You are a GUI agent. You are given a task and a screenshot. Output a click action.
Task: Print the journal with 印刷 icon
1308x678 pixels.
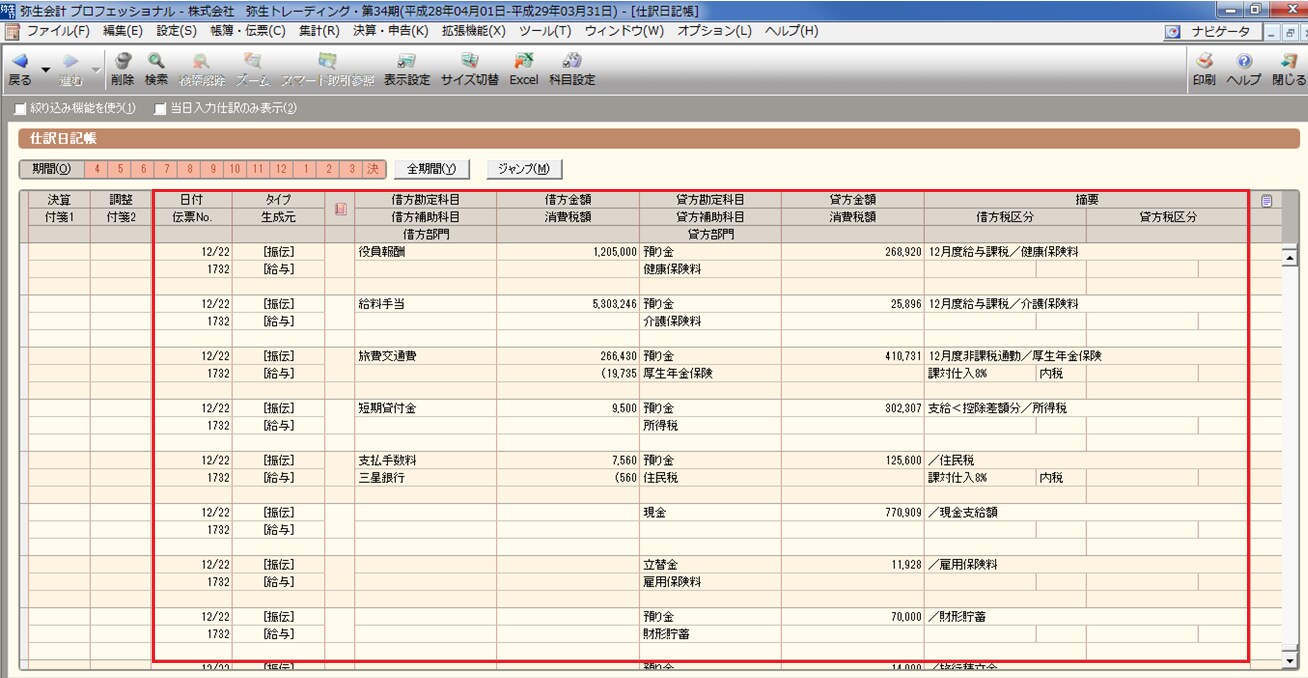(x=1204, y=67)
